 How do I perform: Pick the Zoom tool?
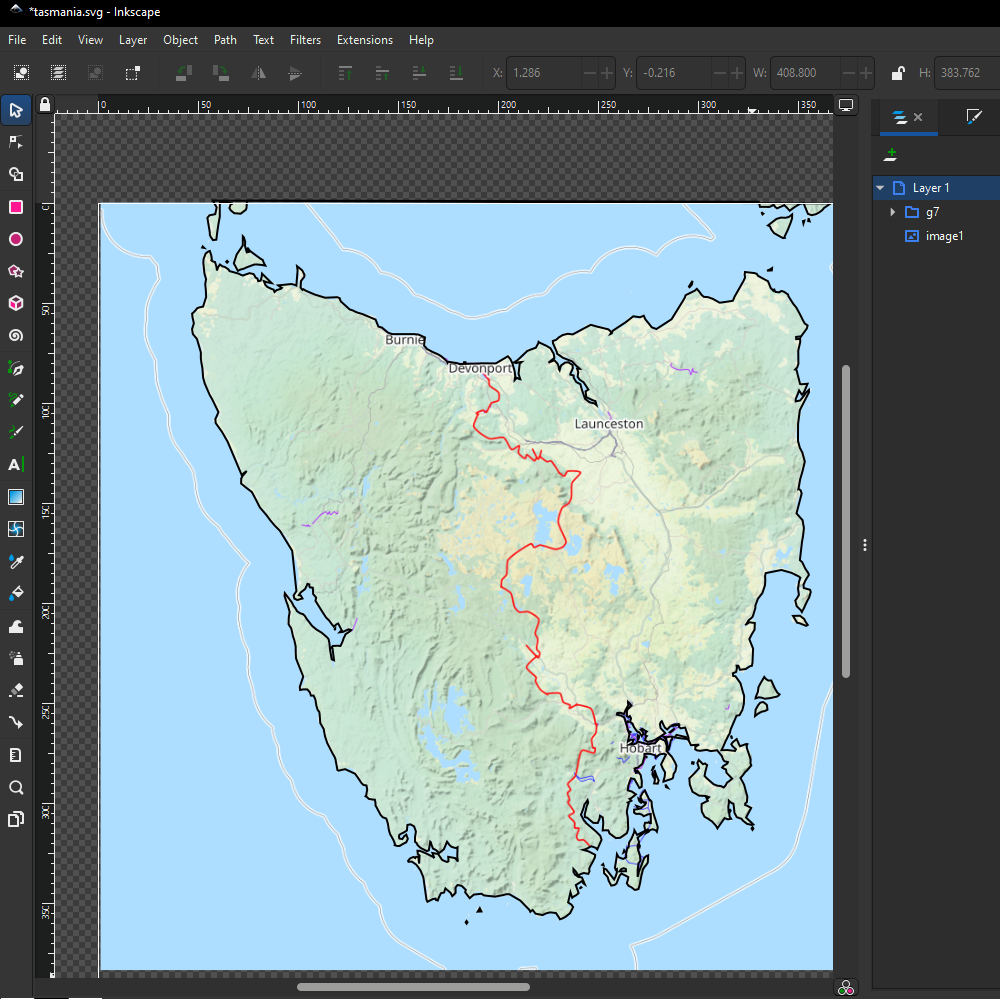click(x=16, y=787)
